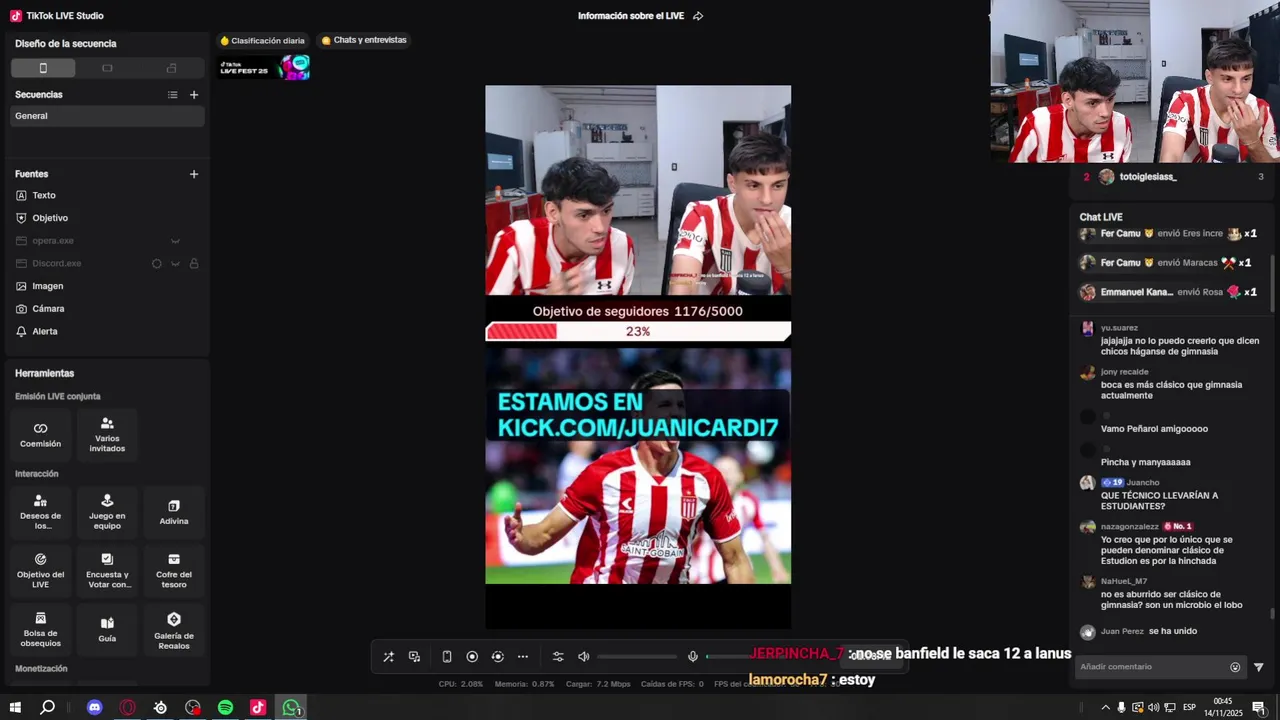Select the Alerta source
This screenshot has width=1280, height=720.
pyautogui.click(x=107, y=331)
